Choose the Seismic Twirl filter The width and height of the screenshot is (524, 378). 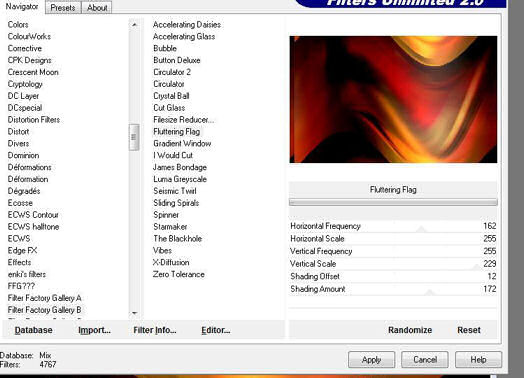tap(175, 191)
